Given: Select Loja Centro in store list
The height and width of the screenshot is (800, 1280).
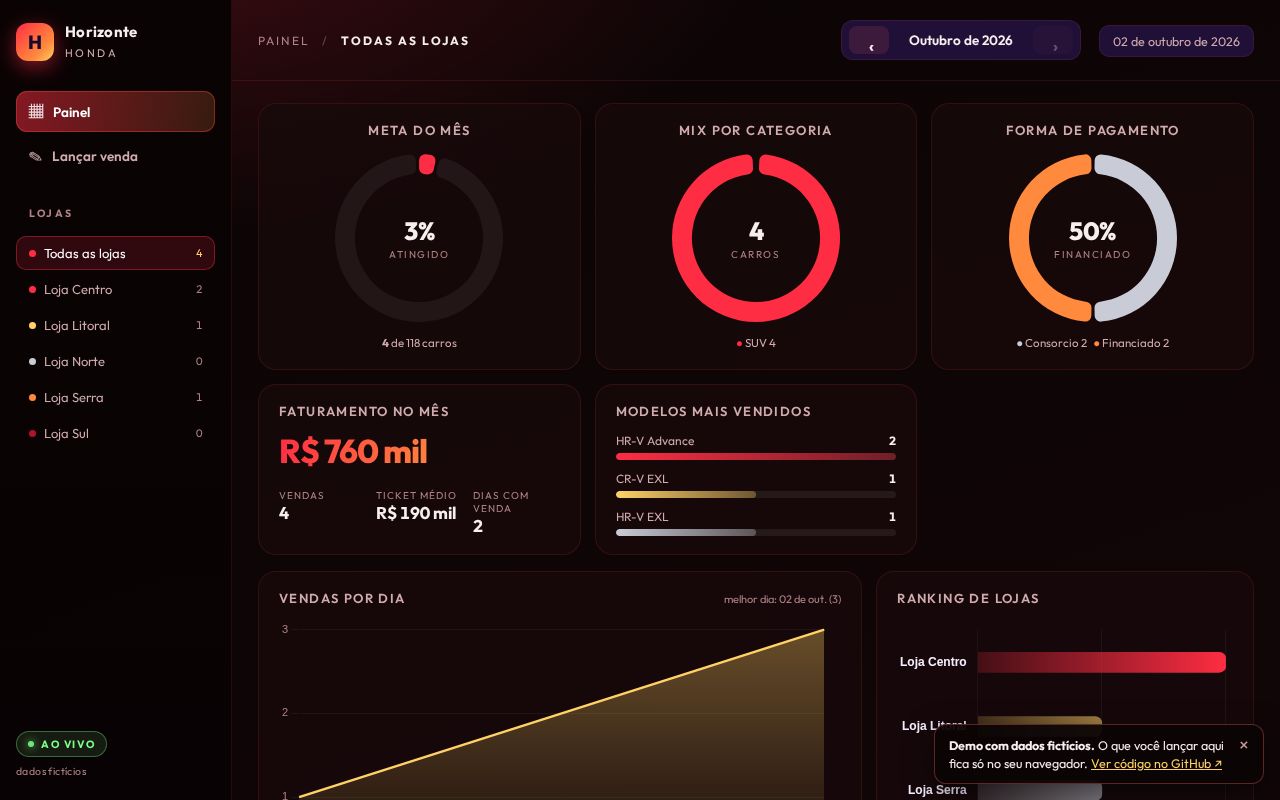Looking at the screenshot, I should pos(115,289).
